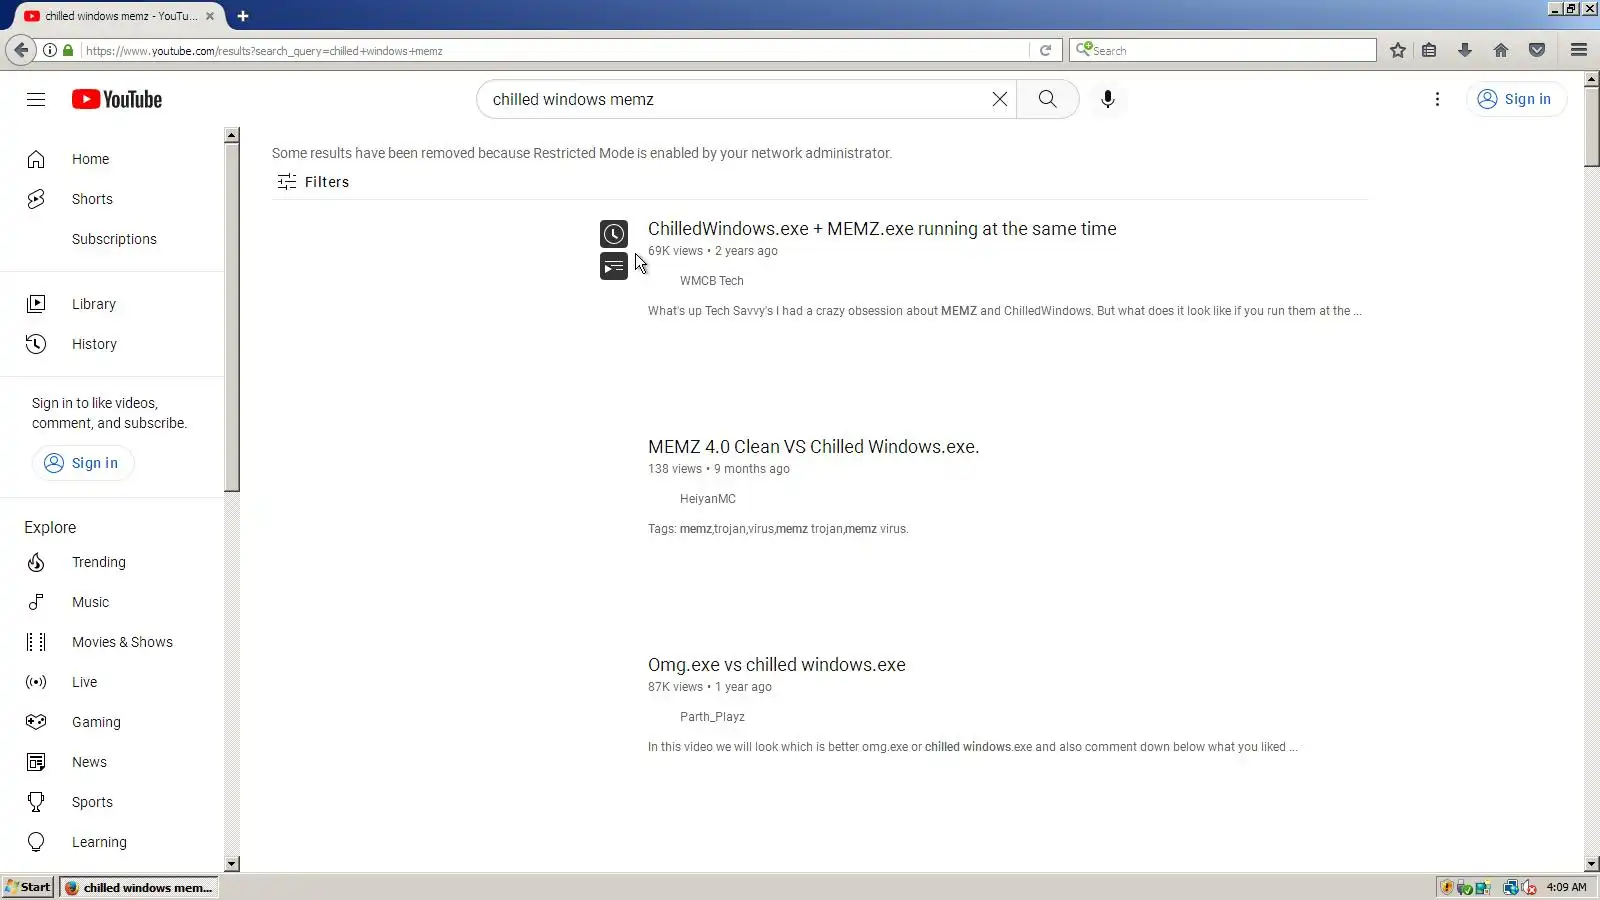Open the YouTube hamburger guide menu
This screenshot has height=900, width=1600.
(x=36, y=99)
